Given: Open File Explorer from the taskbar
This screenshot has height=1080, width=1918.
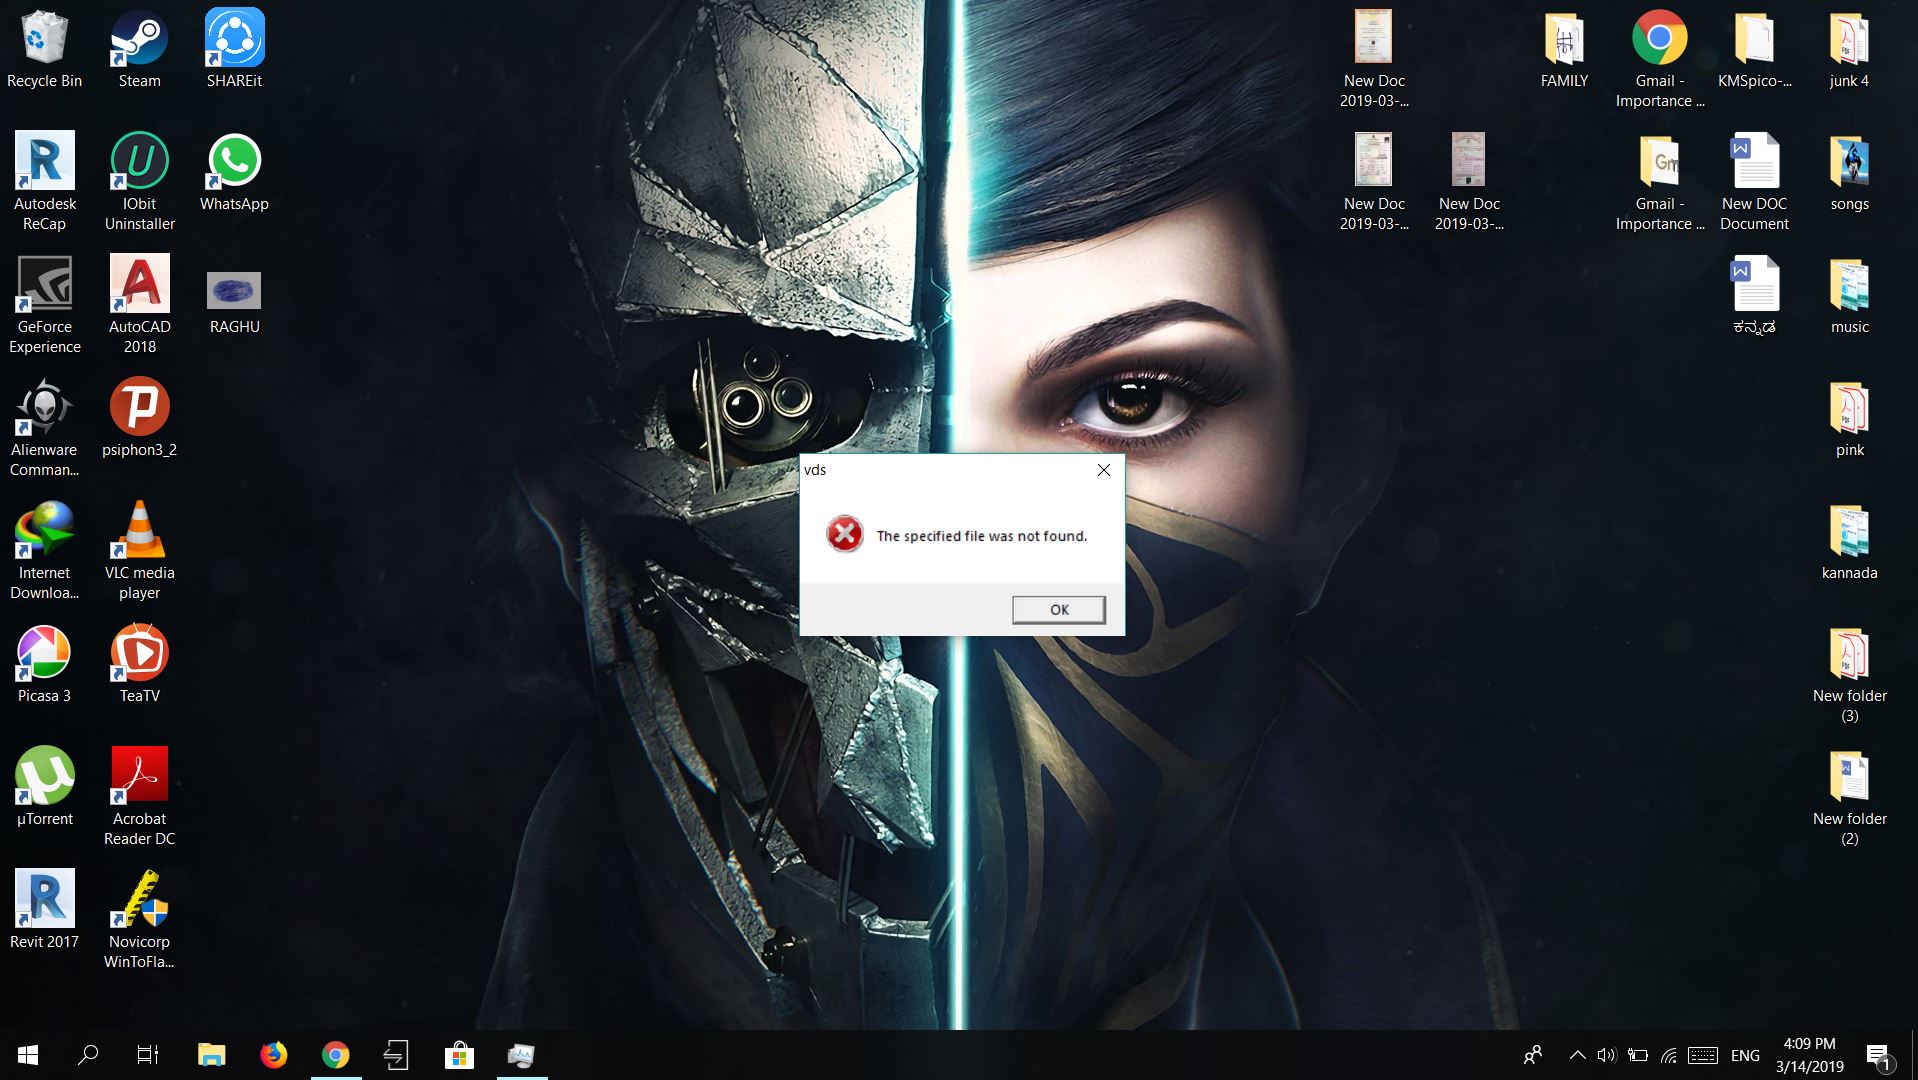Looking at the screenshot, I should click(x=211, y=1055).
